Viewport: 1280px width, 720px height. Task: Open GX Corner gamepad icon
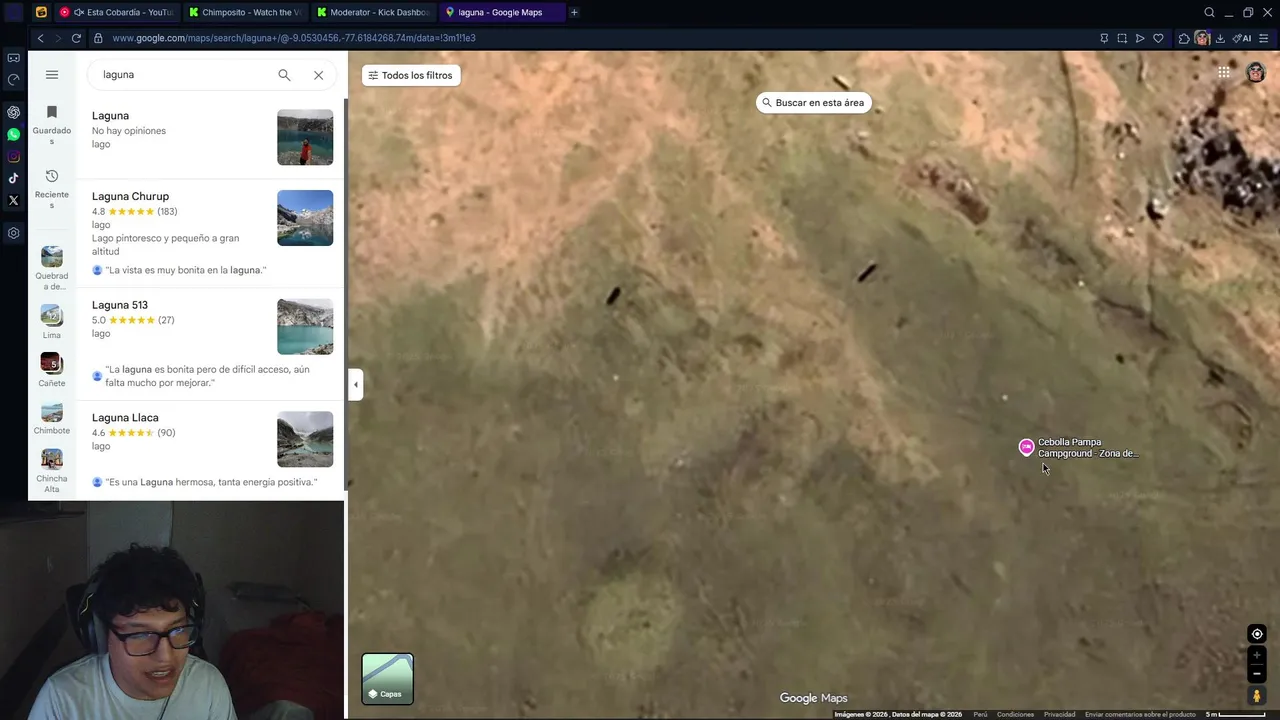click(13, 57)
